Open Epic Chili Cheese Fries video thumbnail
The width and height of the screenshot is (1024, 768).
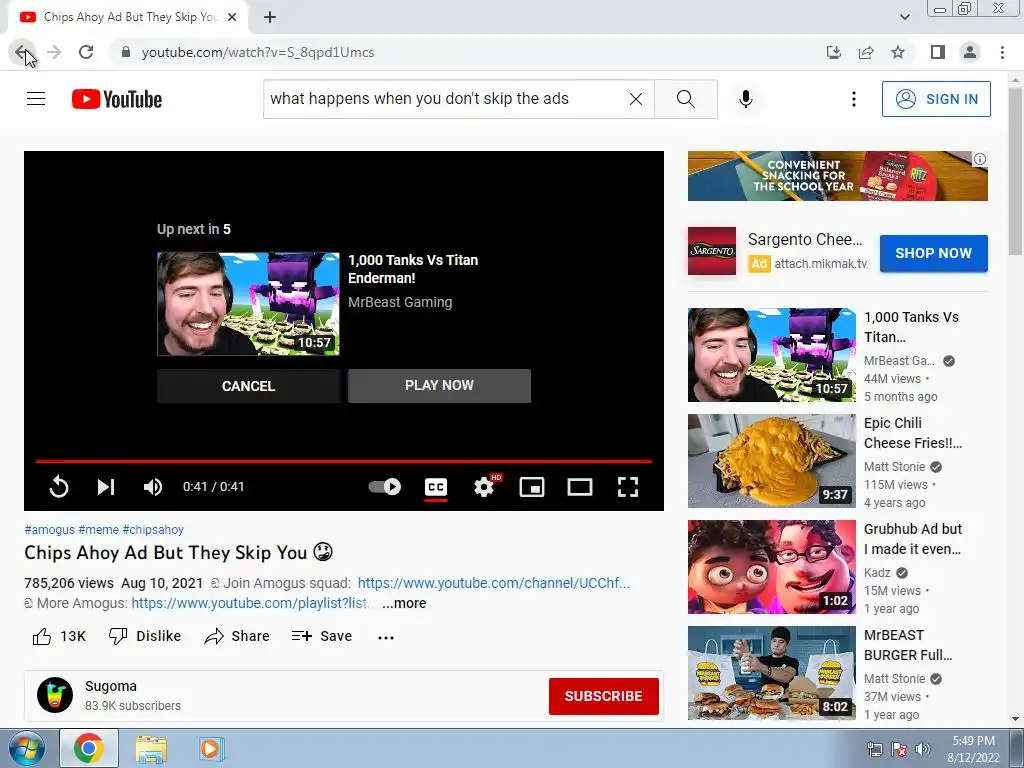point(771,461)
